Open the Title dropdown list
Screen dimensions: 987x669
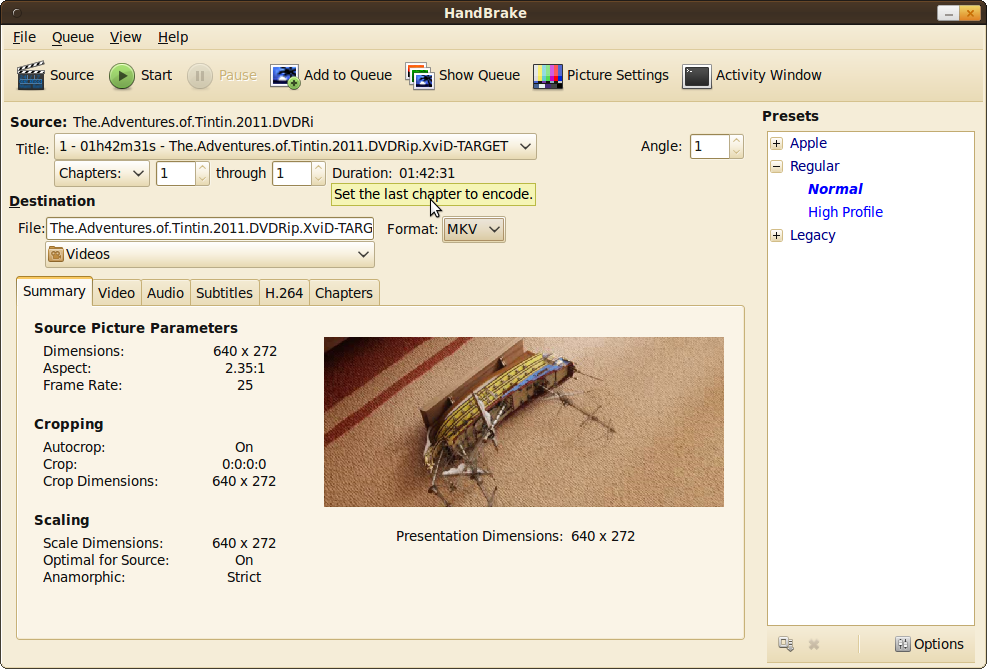click(295, 146)
